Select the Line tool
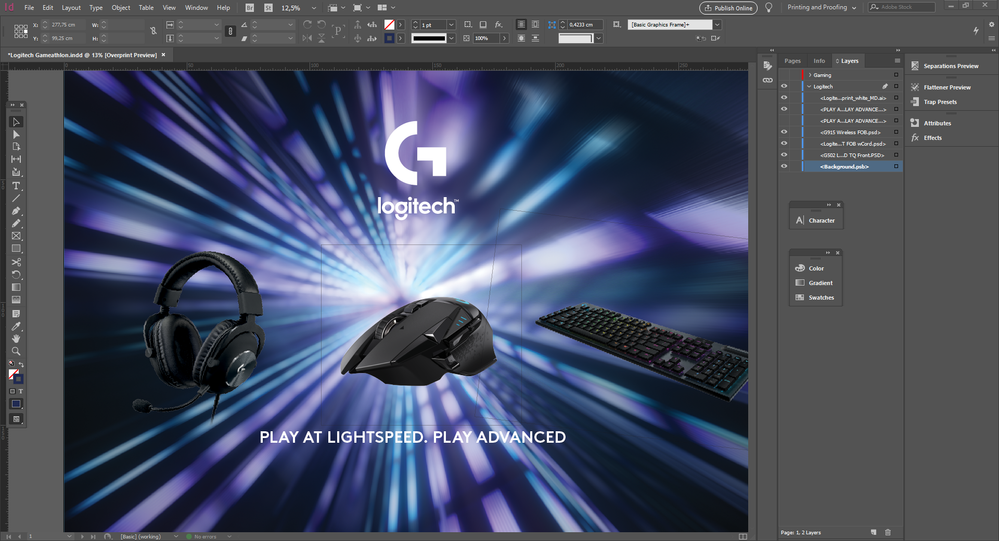This screenshot has width=999, height=541. 16,198
